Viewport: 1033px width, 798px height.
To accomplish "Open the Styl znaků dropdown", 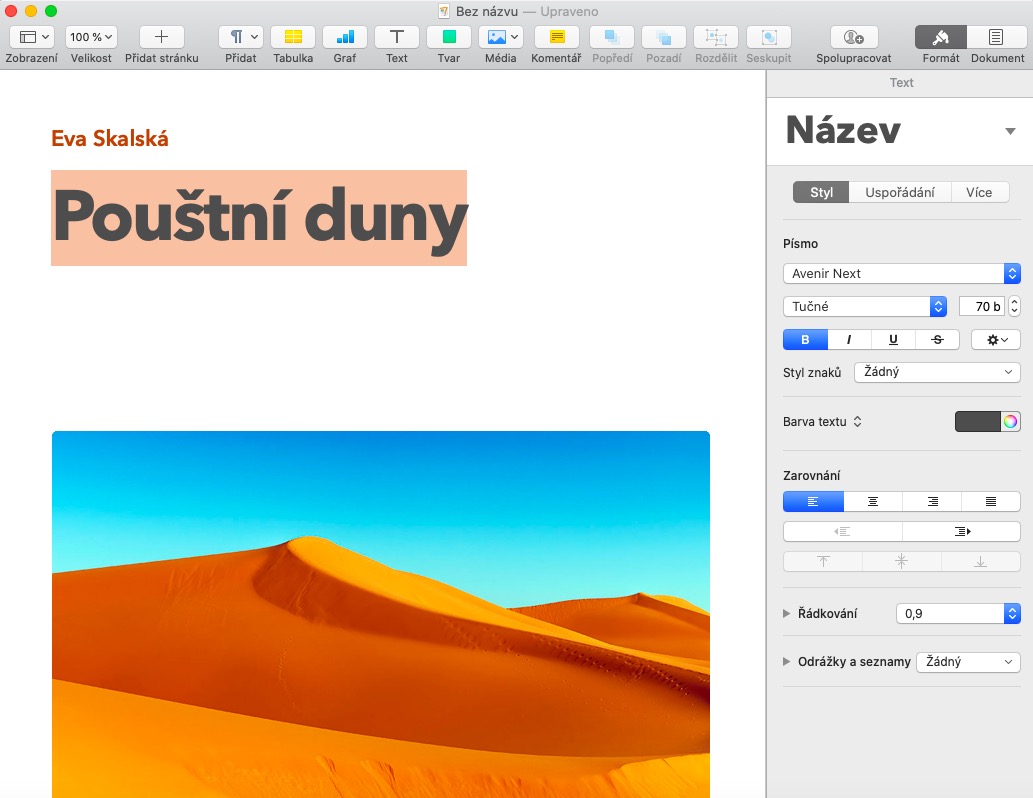I will pyautogui.click(x=937, y=372).
